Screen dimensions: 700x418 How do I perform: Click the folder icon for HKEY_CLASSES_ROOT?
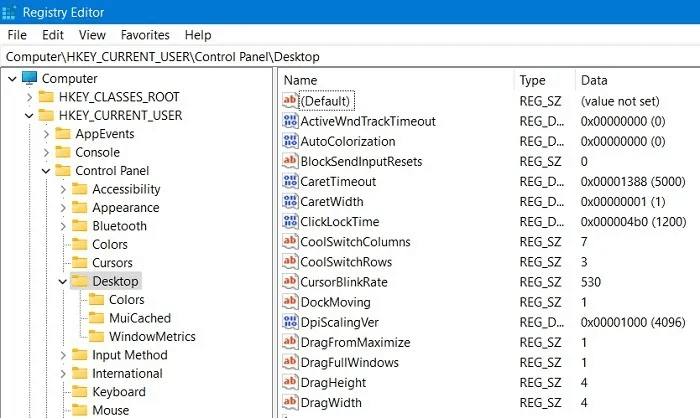[x=47, y=97]
